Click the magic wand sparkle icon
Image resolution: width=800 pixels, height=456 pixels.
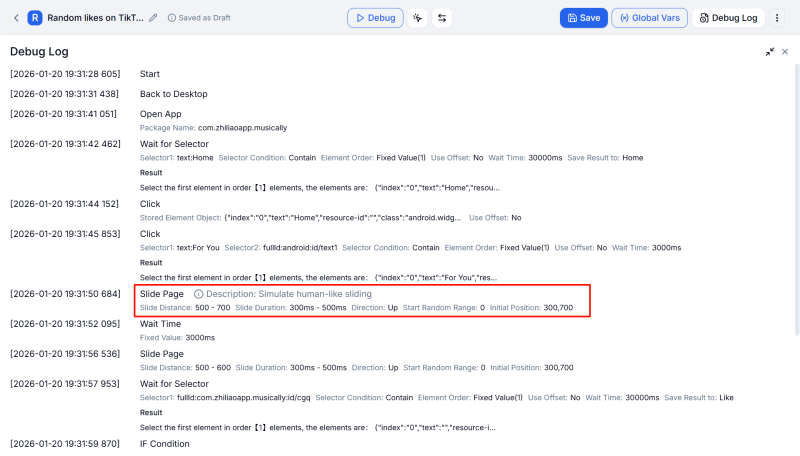point(417,18)
